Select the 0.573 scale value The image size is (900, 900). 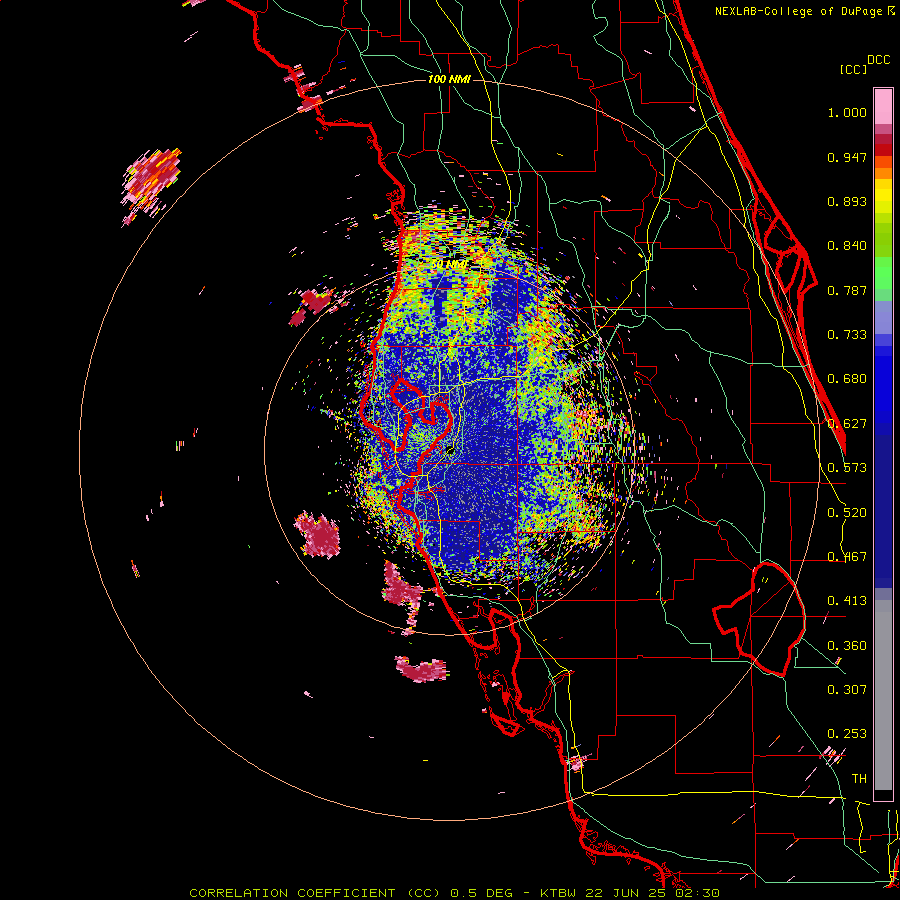847,468
